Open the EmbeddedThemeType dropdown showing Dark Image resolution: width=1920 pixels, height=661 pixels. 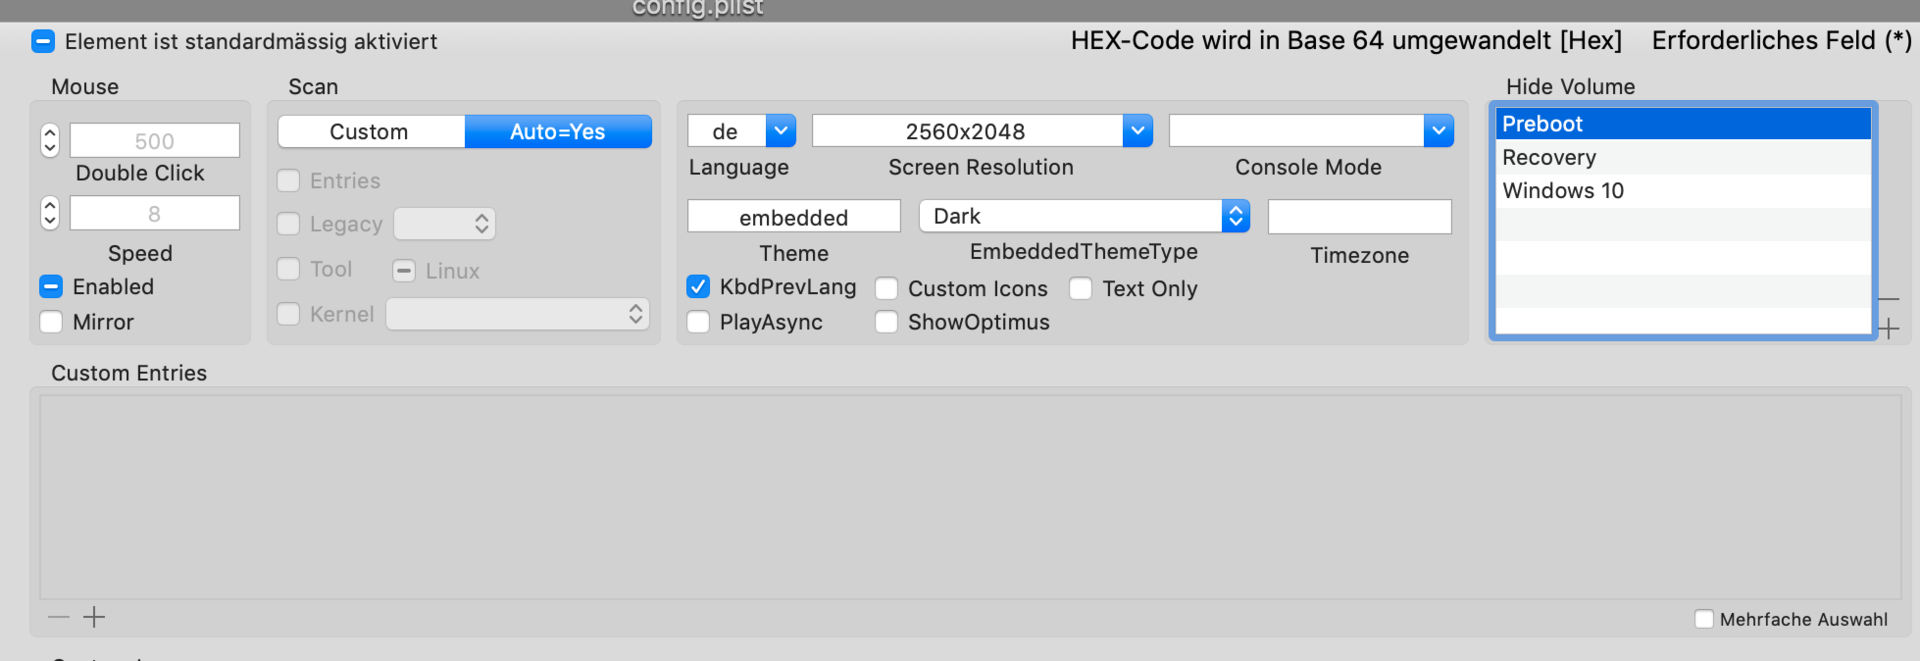pyautogui.click(x=1085, y=216)
